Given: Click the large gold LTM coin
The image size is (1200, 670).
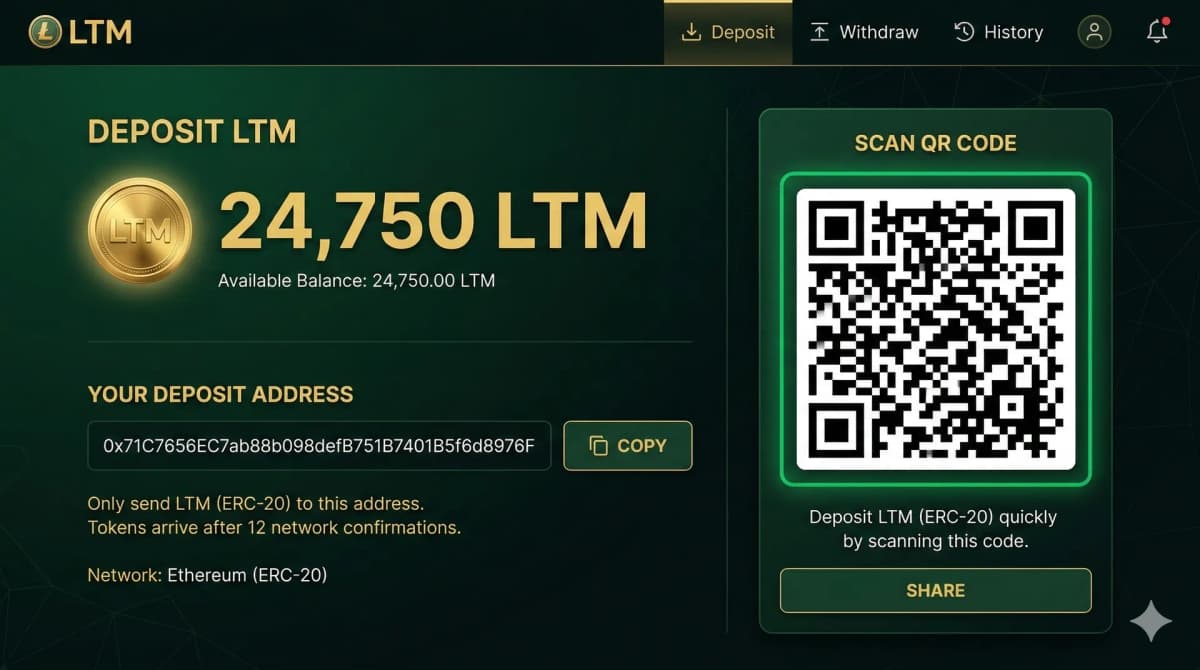Looking at the screenshot, I should (x=139, y=230).
